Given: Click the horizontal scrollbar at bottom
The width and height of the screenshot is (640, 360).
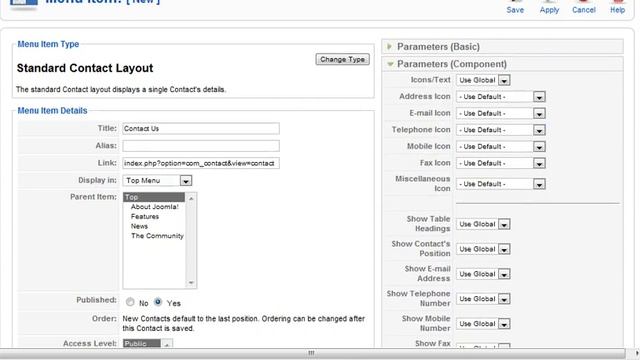Looking at the screenshot, I should point(312,353).
